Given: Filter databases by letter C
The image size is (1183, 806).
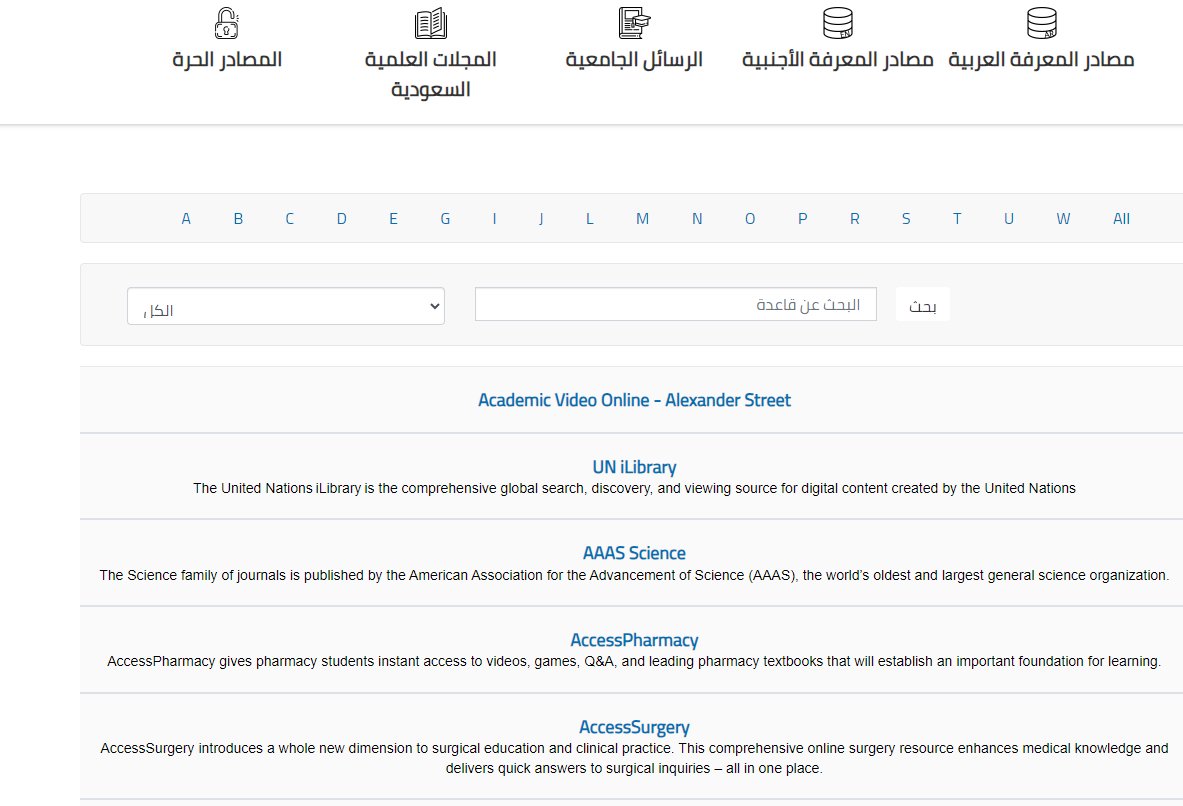Looking at the screenshot, I should [x=290, y=219].
